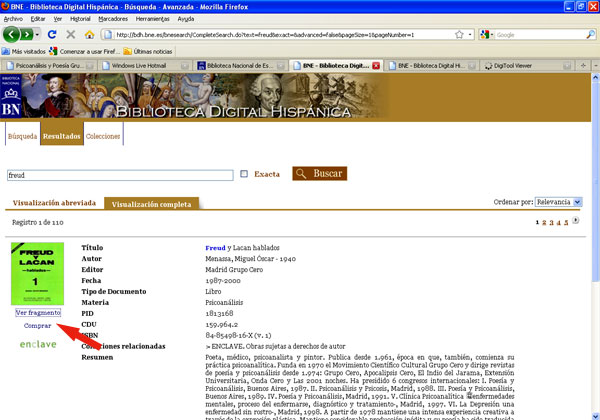Go forward with the green forward arrow

pyautogui.click(x=27, y=35)
